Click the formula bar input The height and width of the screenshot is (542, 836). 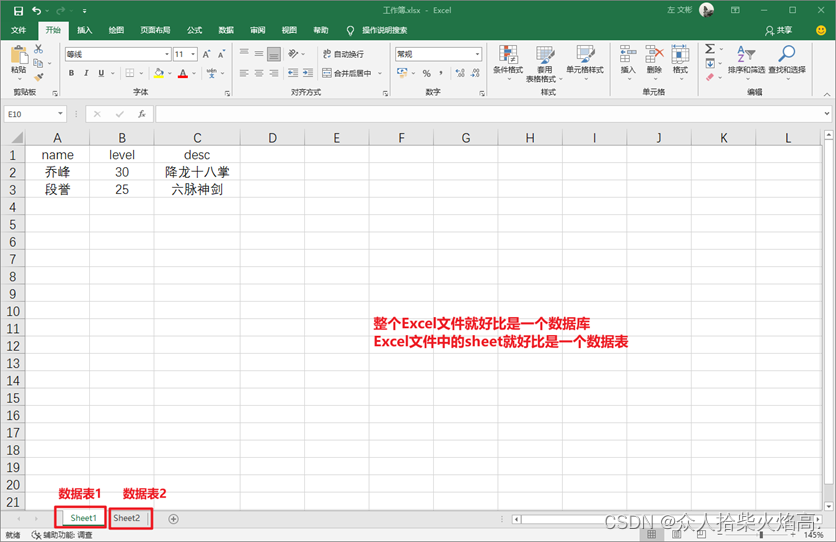pyautogui.click(x=489, y=114)
